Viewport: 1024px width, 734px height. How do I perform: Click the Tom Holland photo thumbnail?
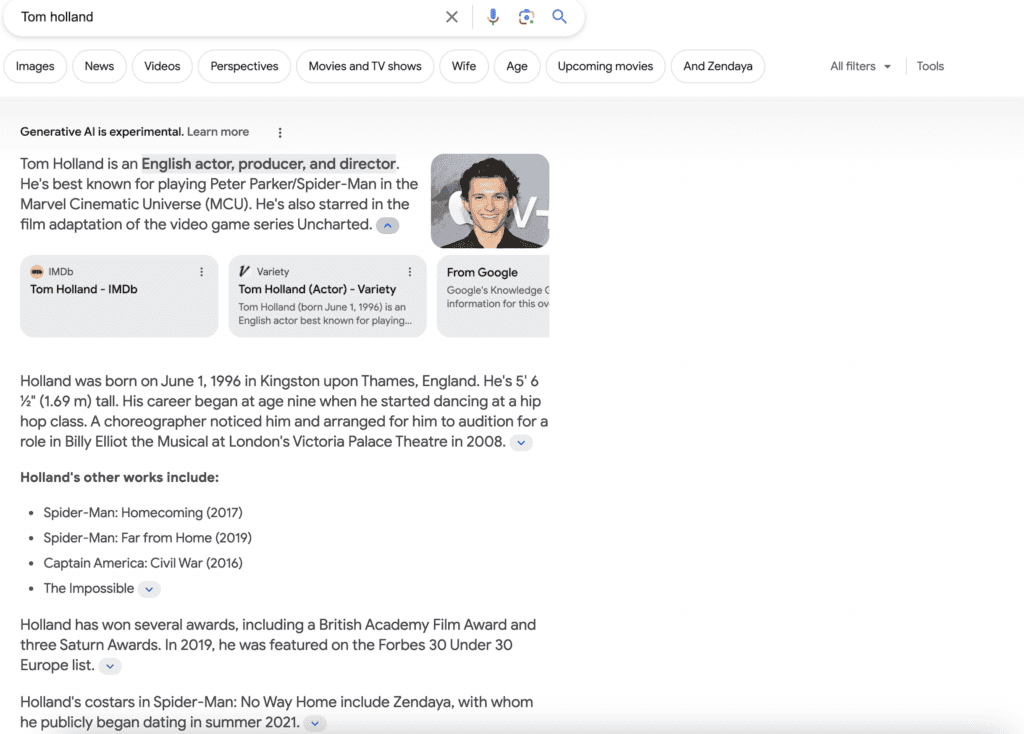[490, 200]
